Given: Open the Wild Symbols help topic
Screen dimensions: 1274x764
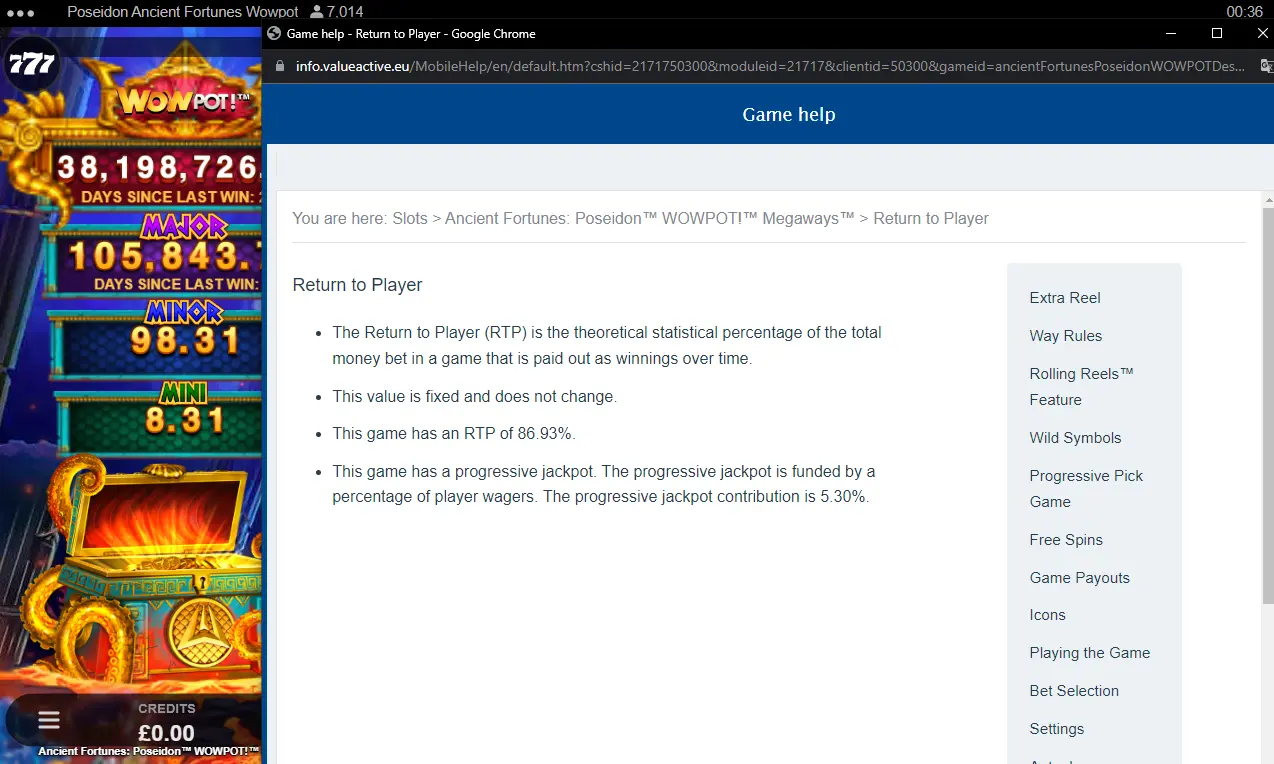Looking at the screenshot, I should click(x=1075, y=438).
